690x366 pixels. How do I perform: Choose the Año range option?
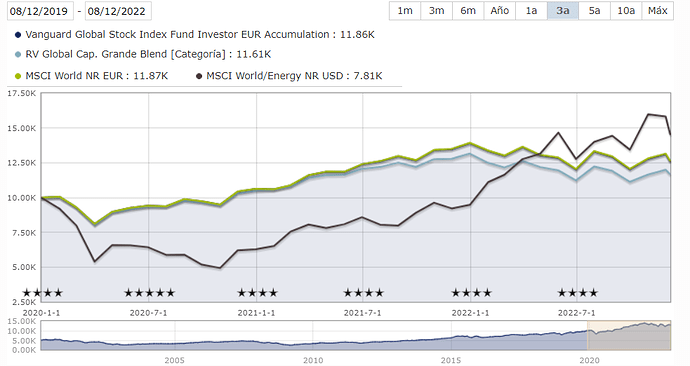pyautogui.click(x=500, y=11)
